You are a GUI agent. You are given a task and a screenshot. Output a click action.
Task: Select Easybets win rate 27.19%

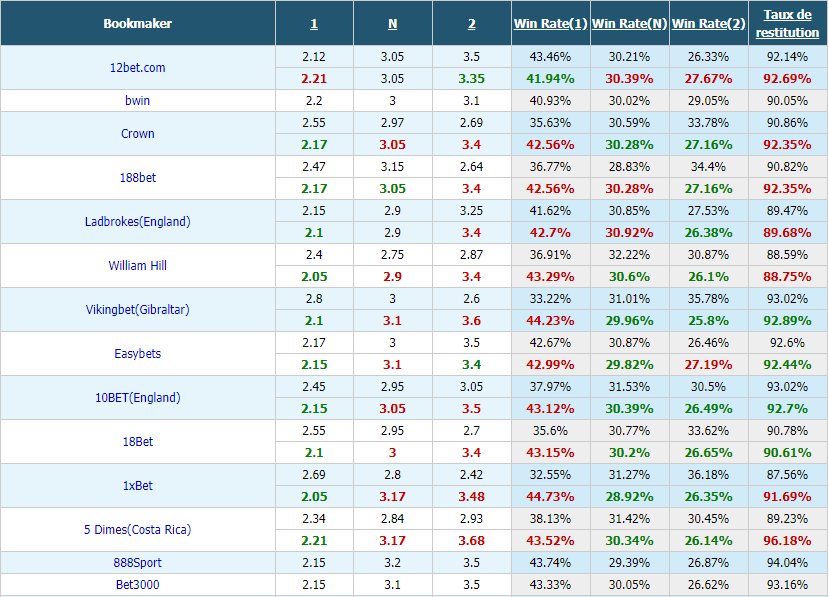coord(708,364)
